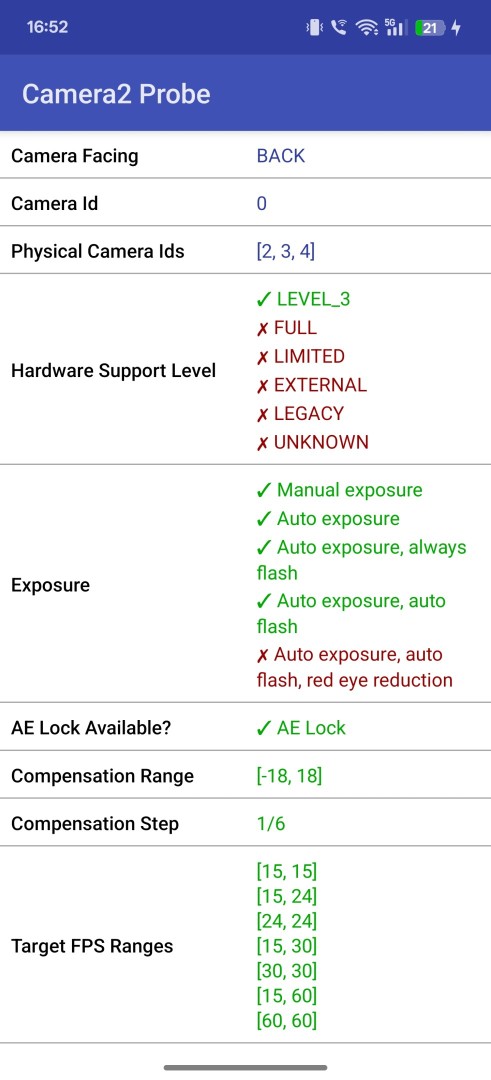Tap the charging bolt icon
The height and width of the screenshot is (1080, 491).
pos(456,28)
